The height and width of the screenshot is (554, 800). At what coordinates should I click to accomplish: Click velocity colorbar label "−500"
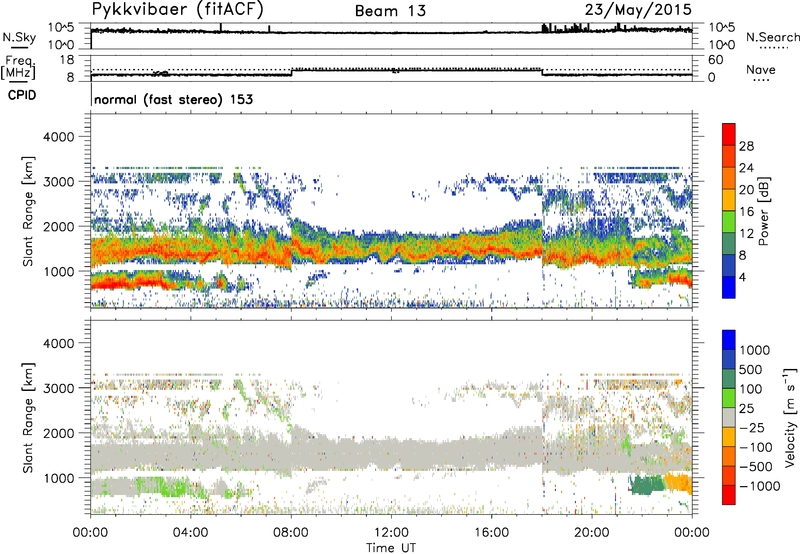[756, 467]
